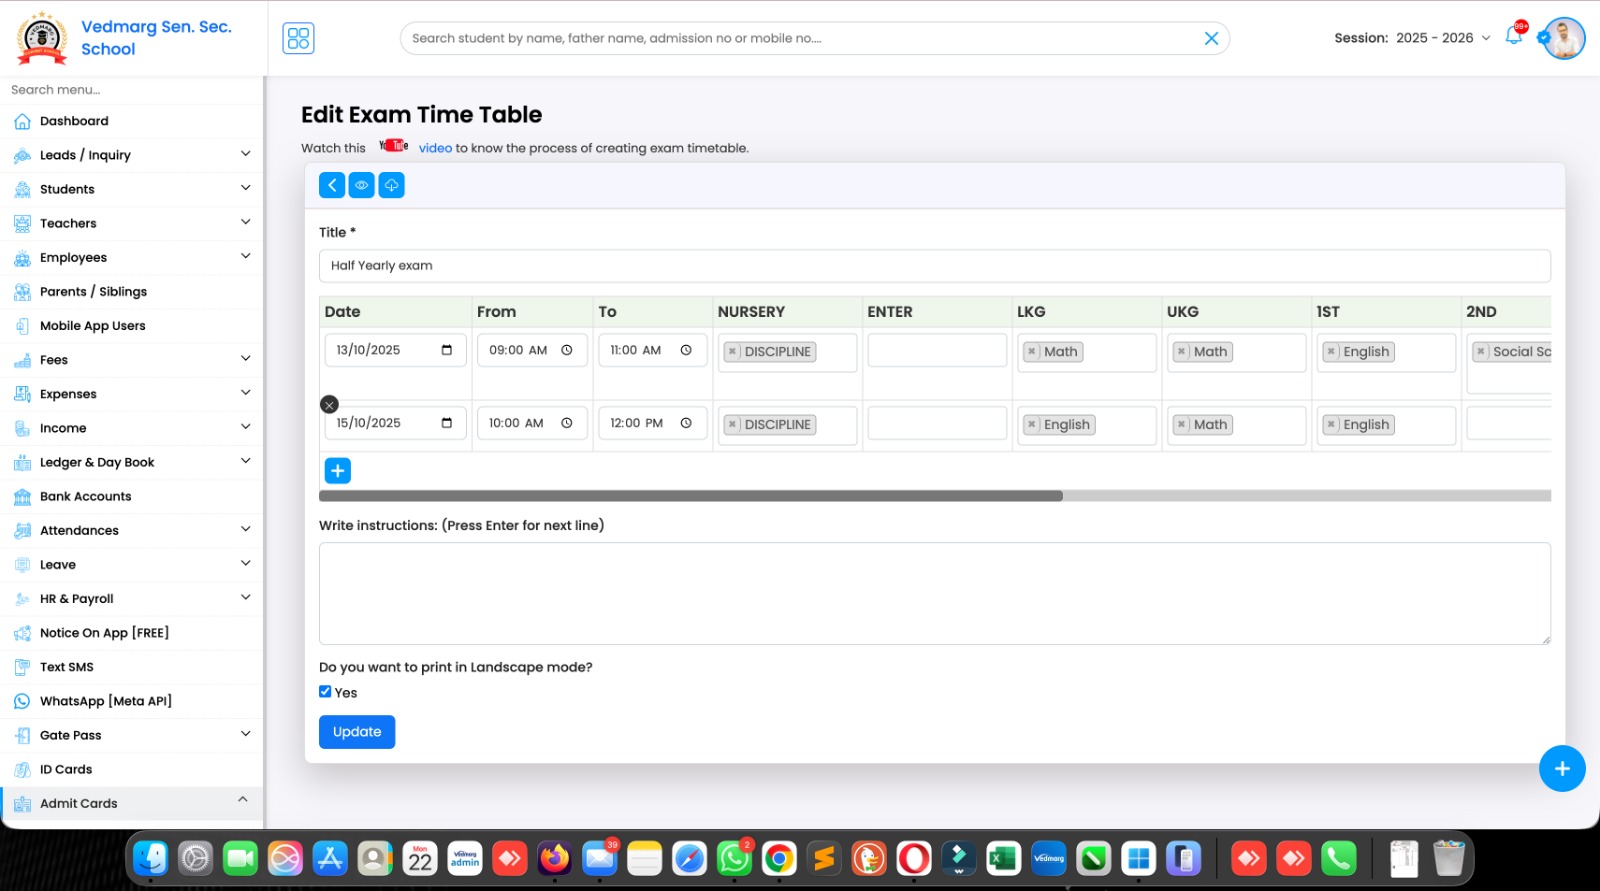Open clock picker for 12:00 PM time
The height and width of the screenshot is (891, 1600).
point(686,423)
